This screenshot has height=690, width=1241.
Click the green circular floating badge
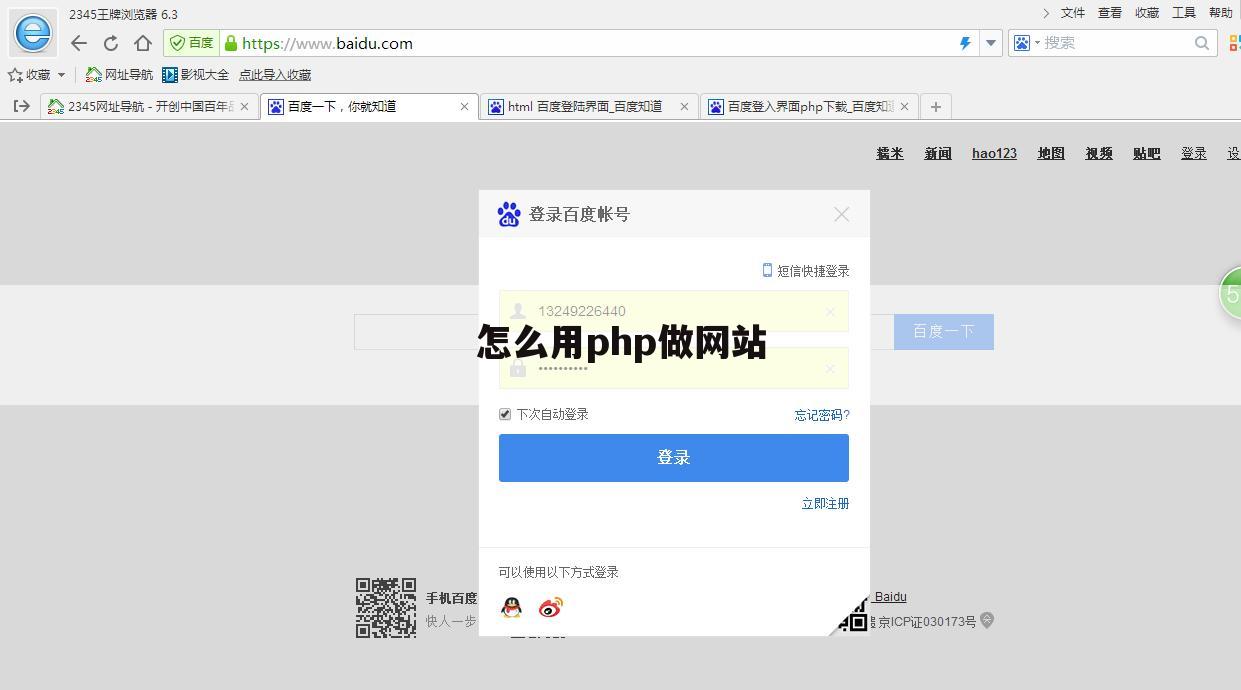tap(1231, 294)
